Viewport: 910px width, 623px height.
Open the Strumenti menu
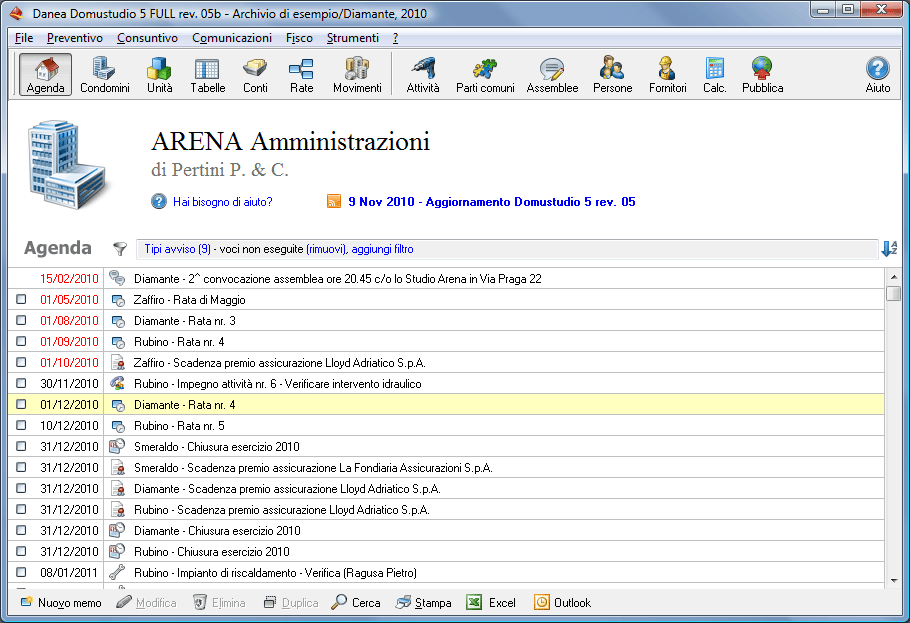(x=353, y=38)
